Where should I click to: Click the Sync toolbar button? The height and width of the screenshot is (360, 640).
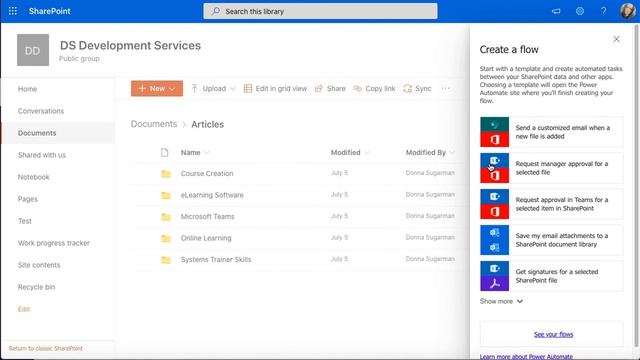(417, 89)
